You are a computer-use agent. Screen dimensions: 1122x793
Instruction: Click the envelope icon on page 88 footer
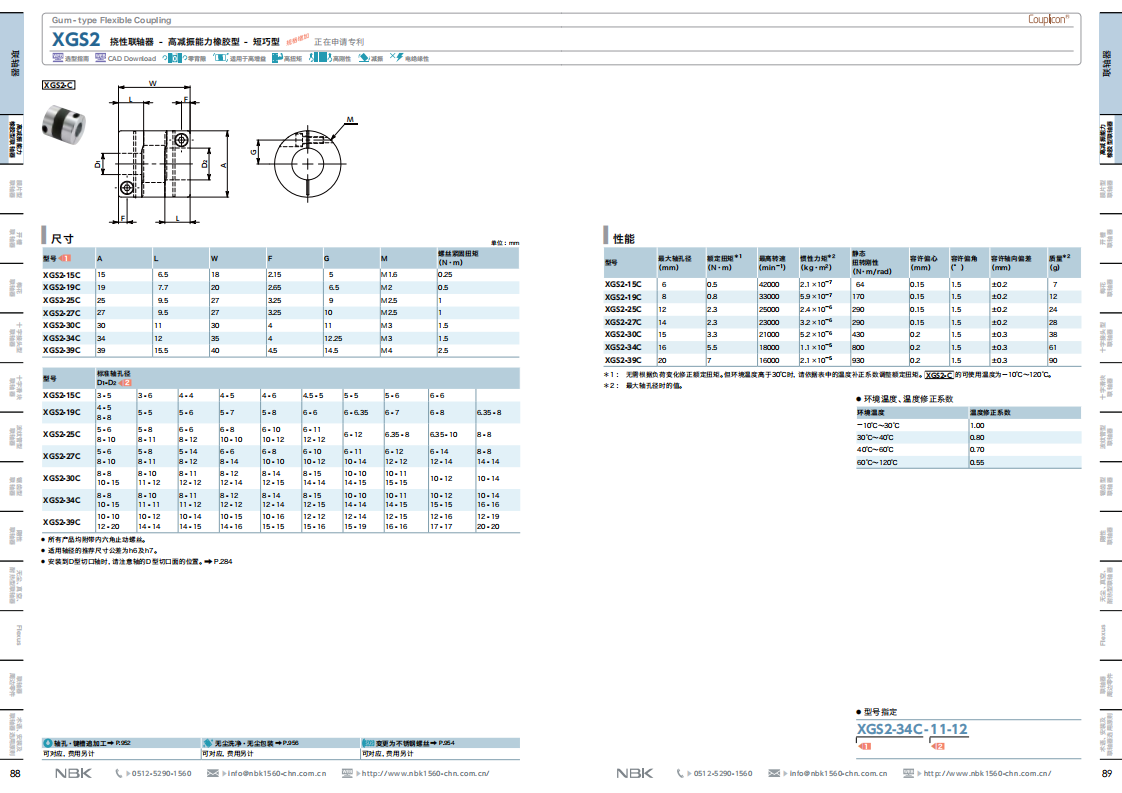213,774
